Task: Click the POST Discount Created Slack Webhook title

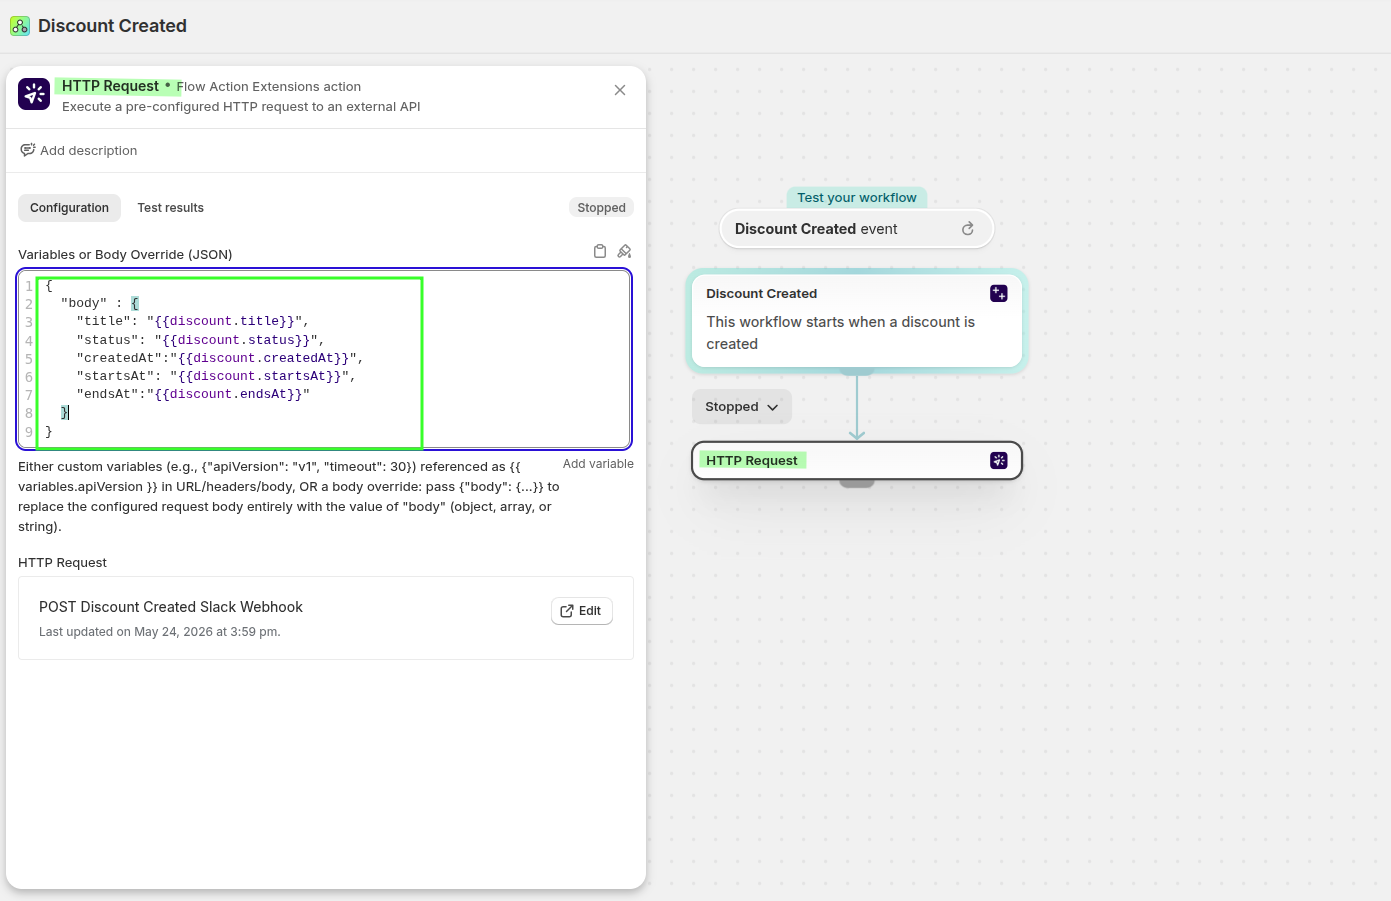Action: click(x=171, y=607)
